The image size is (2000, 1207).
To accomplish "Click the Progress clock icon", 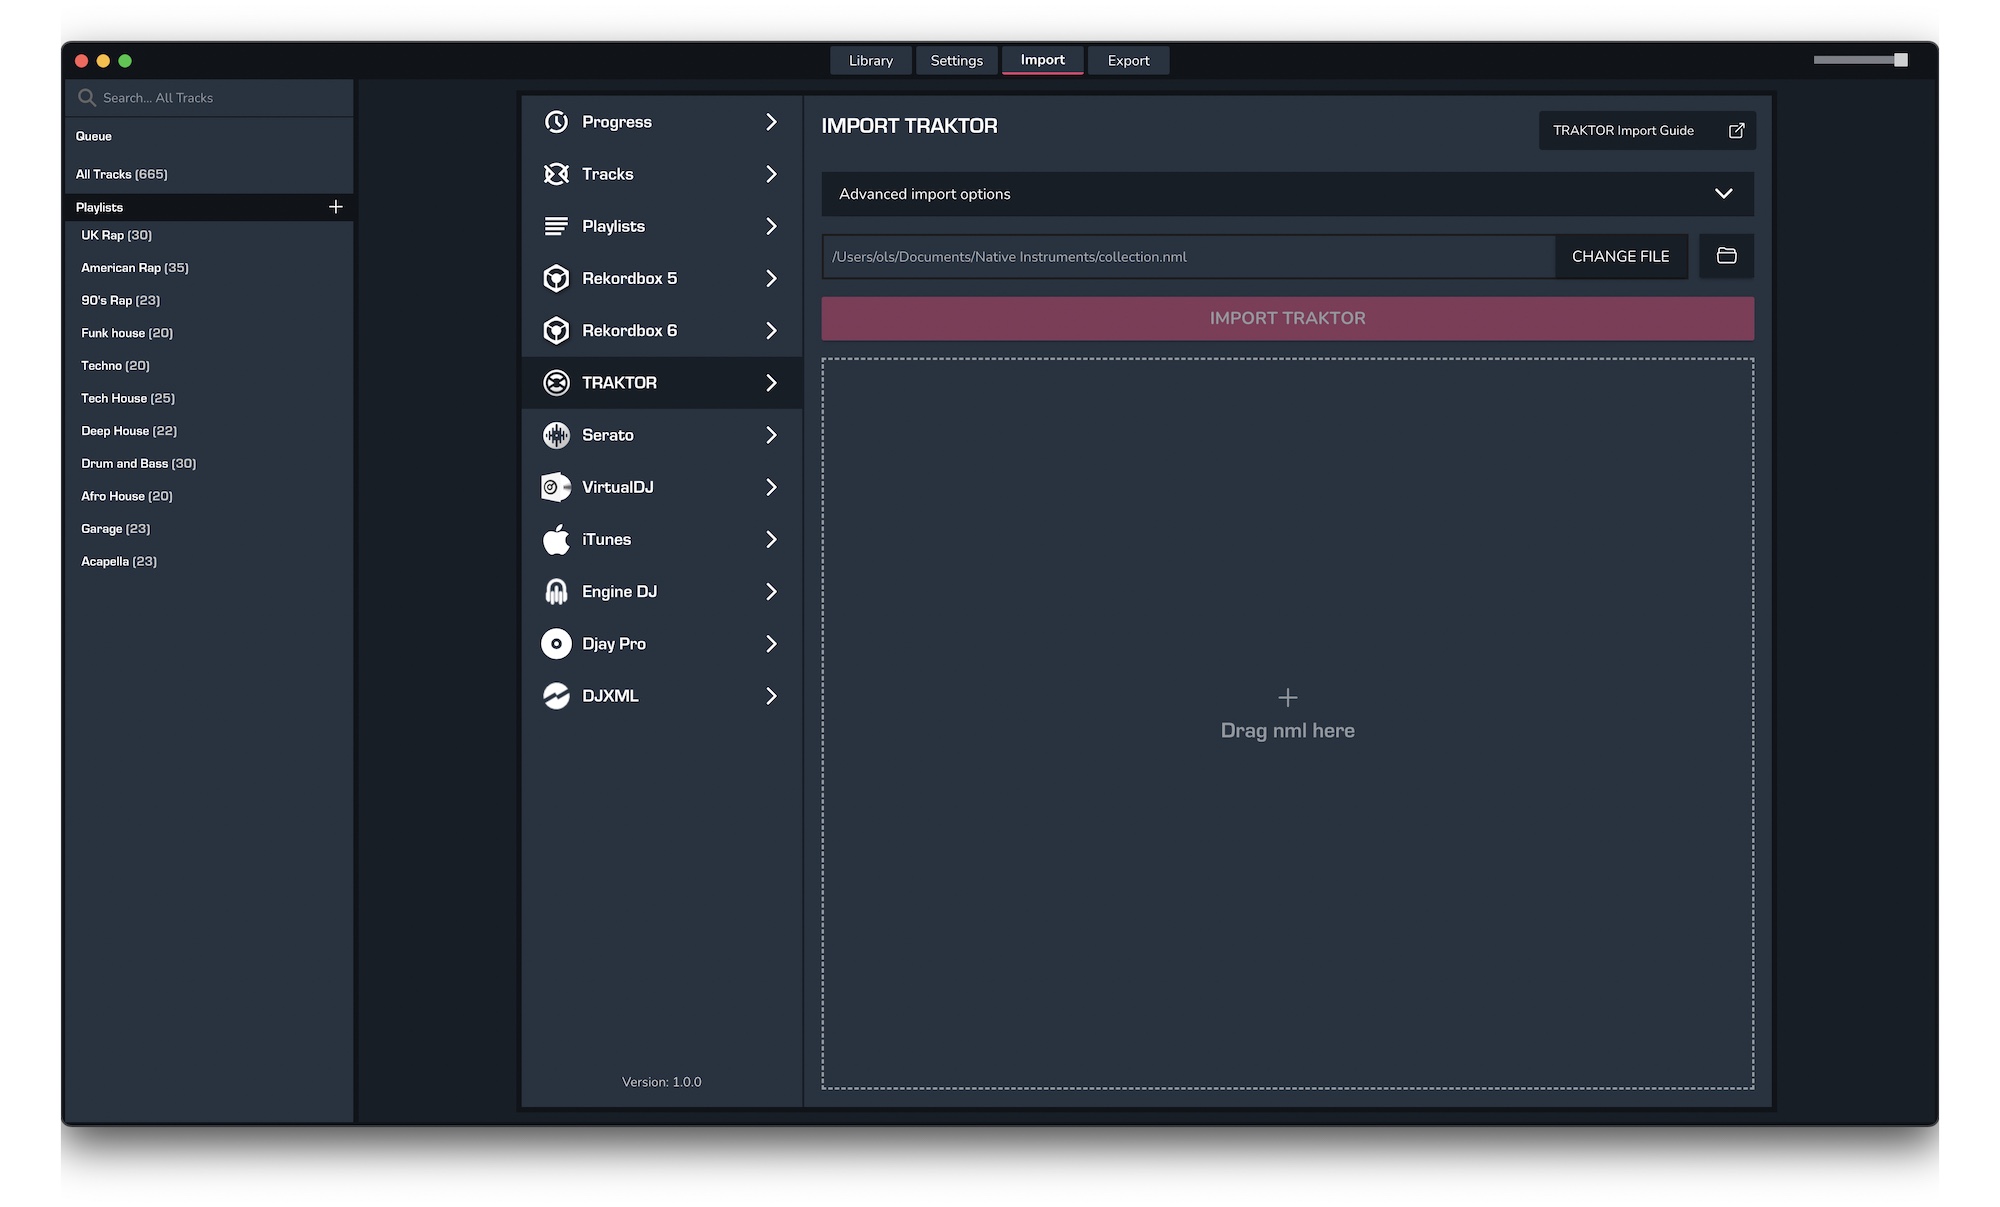I will [556, 122].
